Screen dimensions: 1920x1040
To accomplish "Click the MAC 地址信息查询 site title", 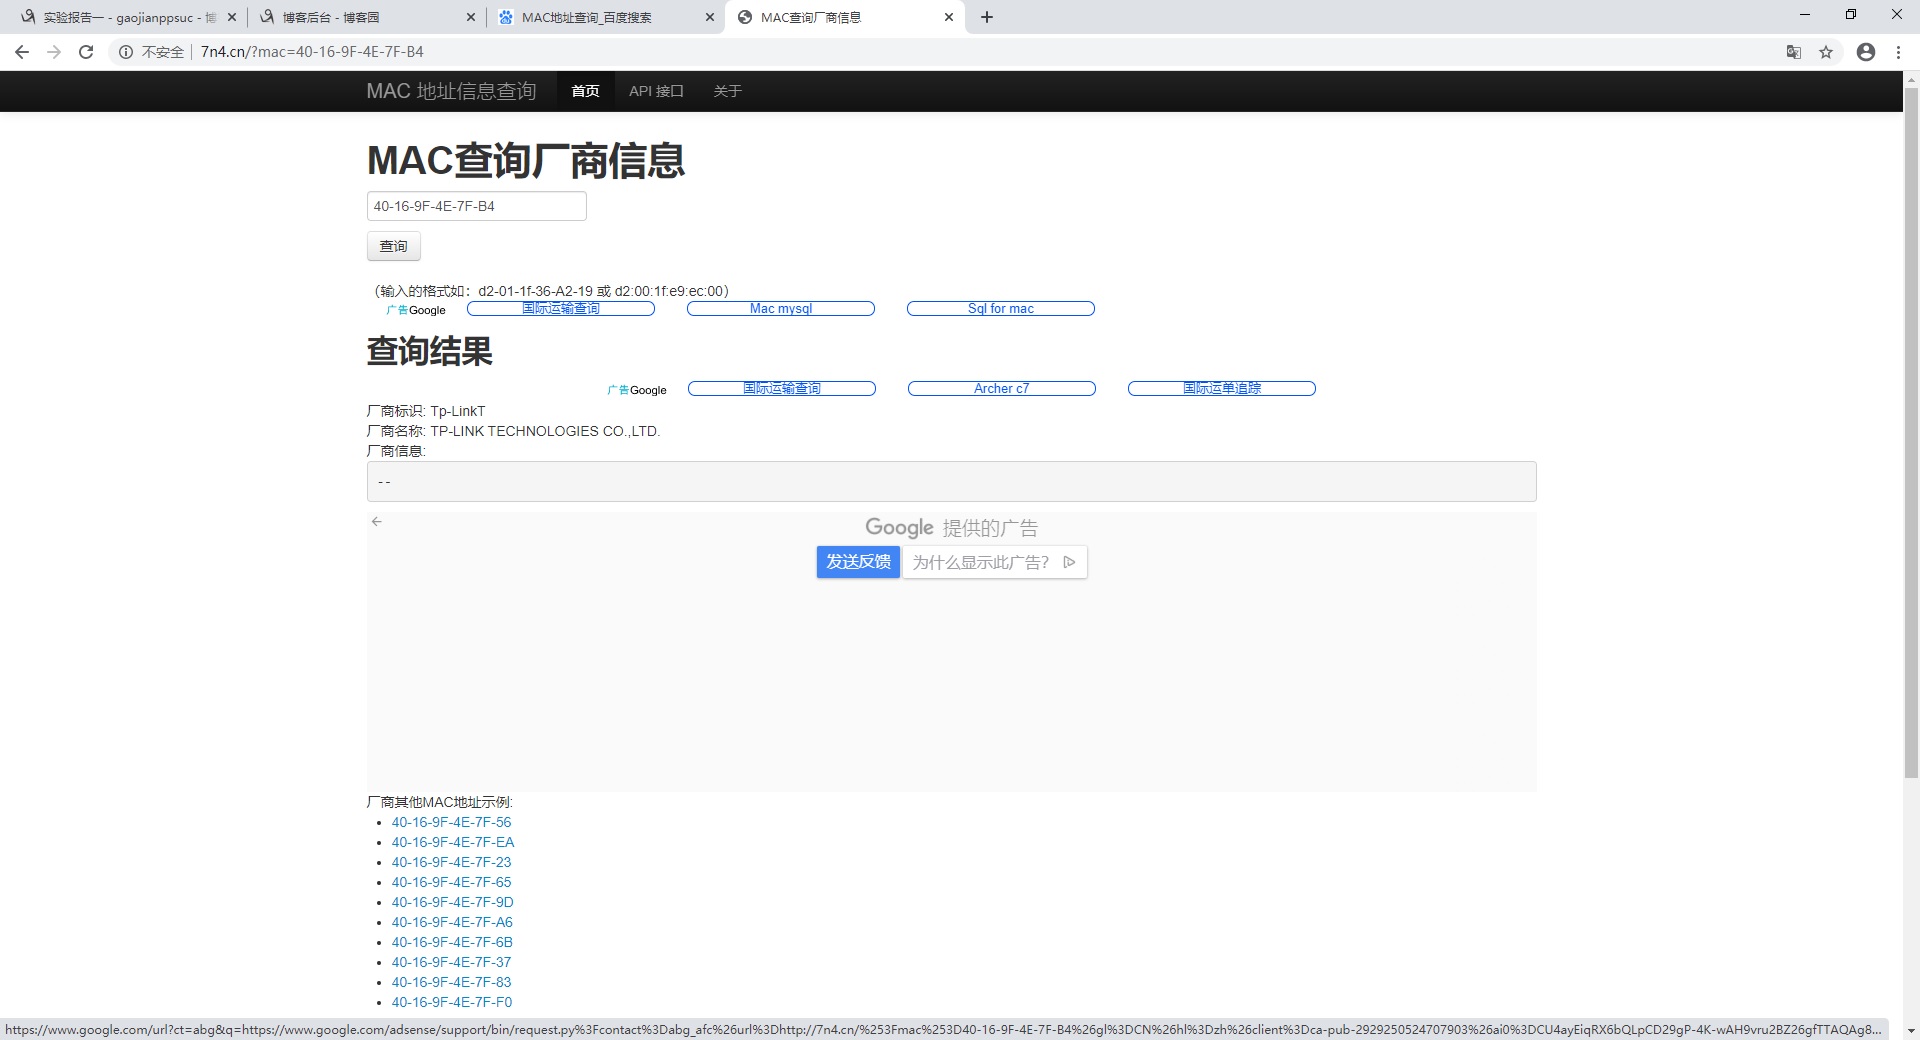I will (451, 91).
